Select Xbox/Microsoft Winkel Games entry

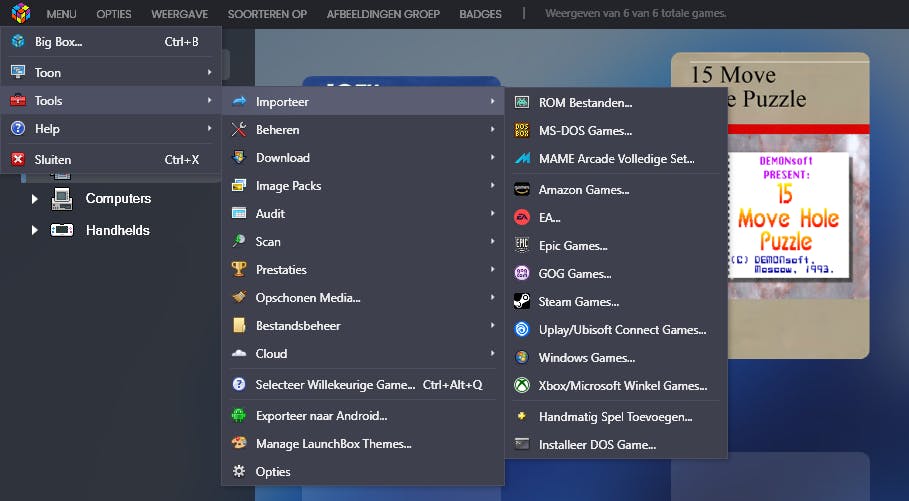coord(616,385)
